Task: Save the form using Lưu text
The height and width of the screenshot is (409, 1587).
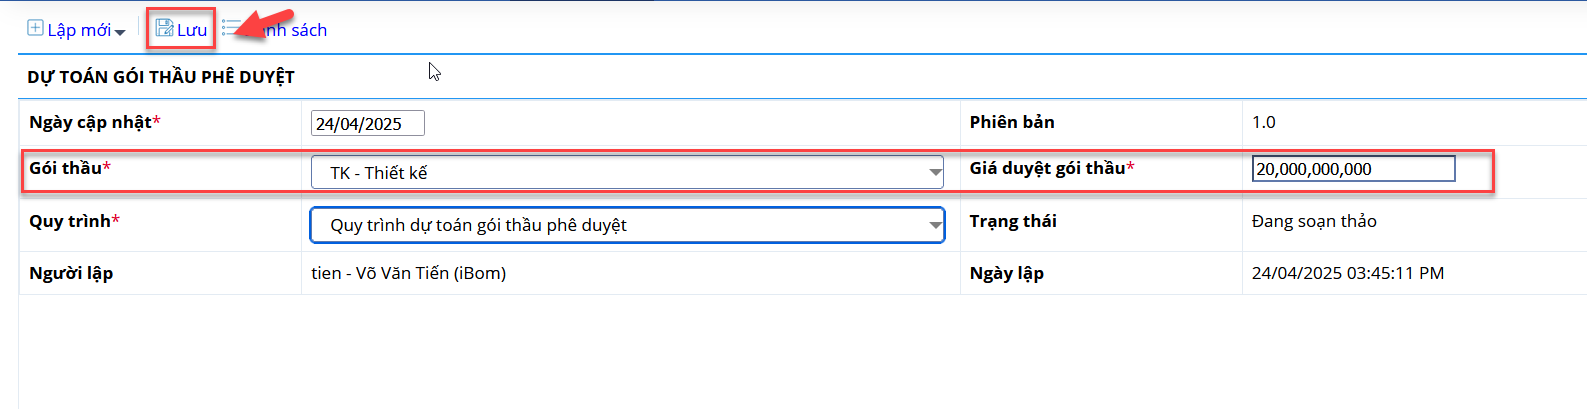Action: pyautogui.click(x=192, y=30)
